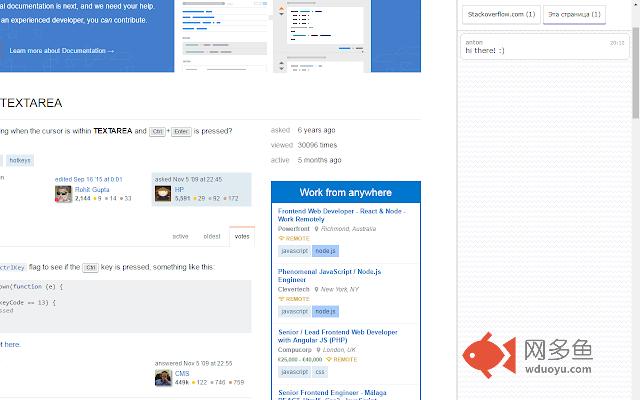
Task: Open the Senior Frontend Engineer - Málaga job
Action: [332, 393]
